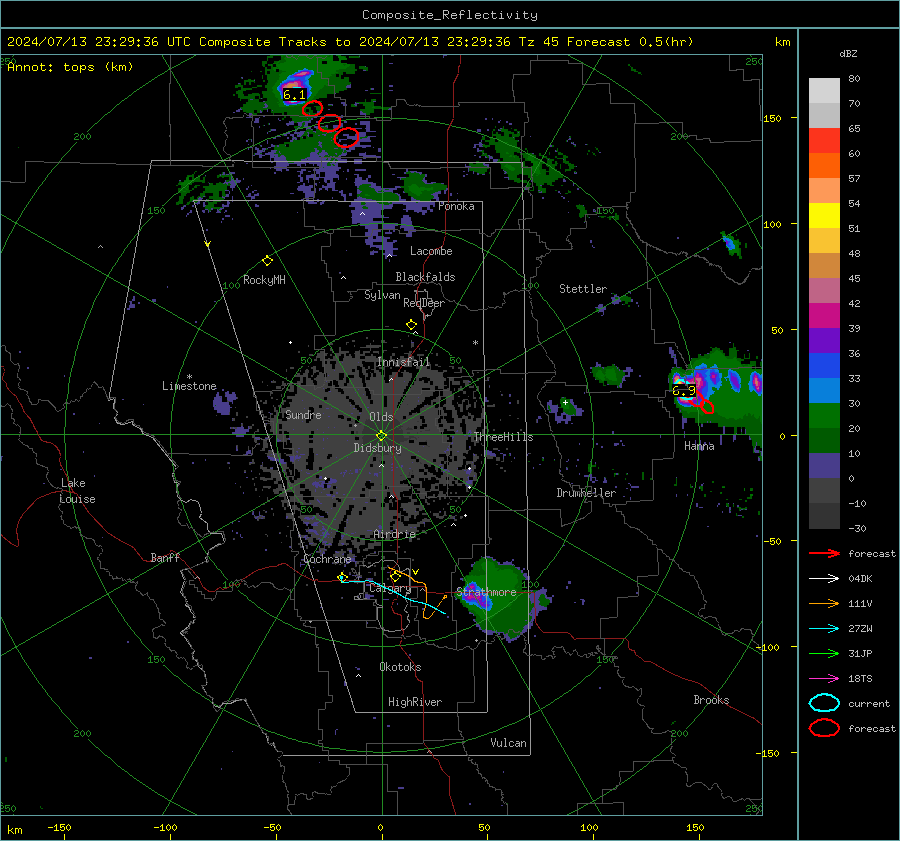Click the Vulcan town label
The width and height of the screenshot is (900, 841).
(x=508, y=743)
